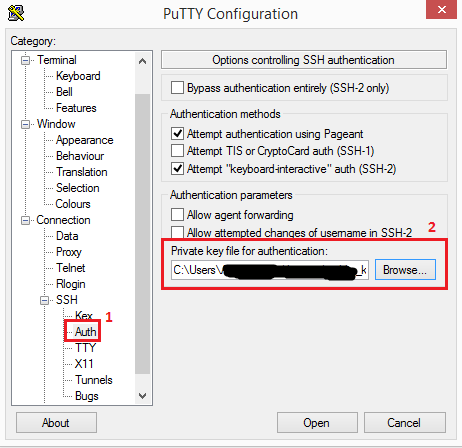Select the Window category

56,124
